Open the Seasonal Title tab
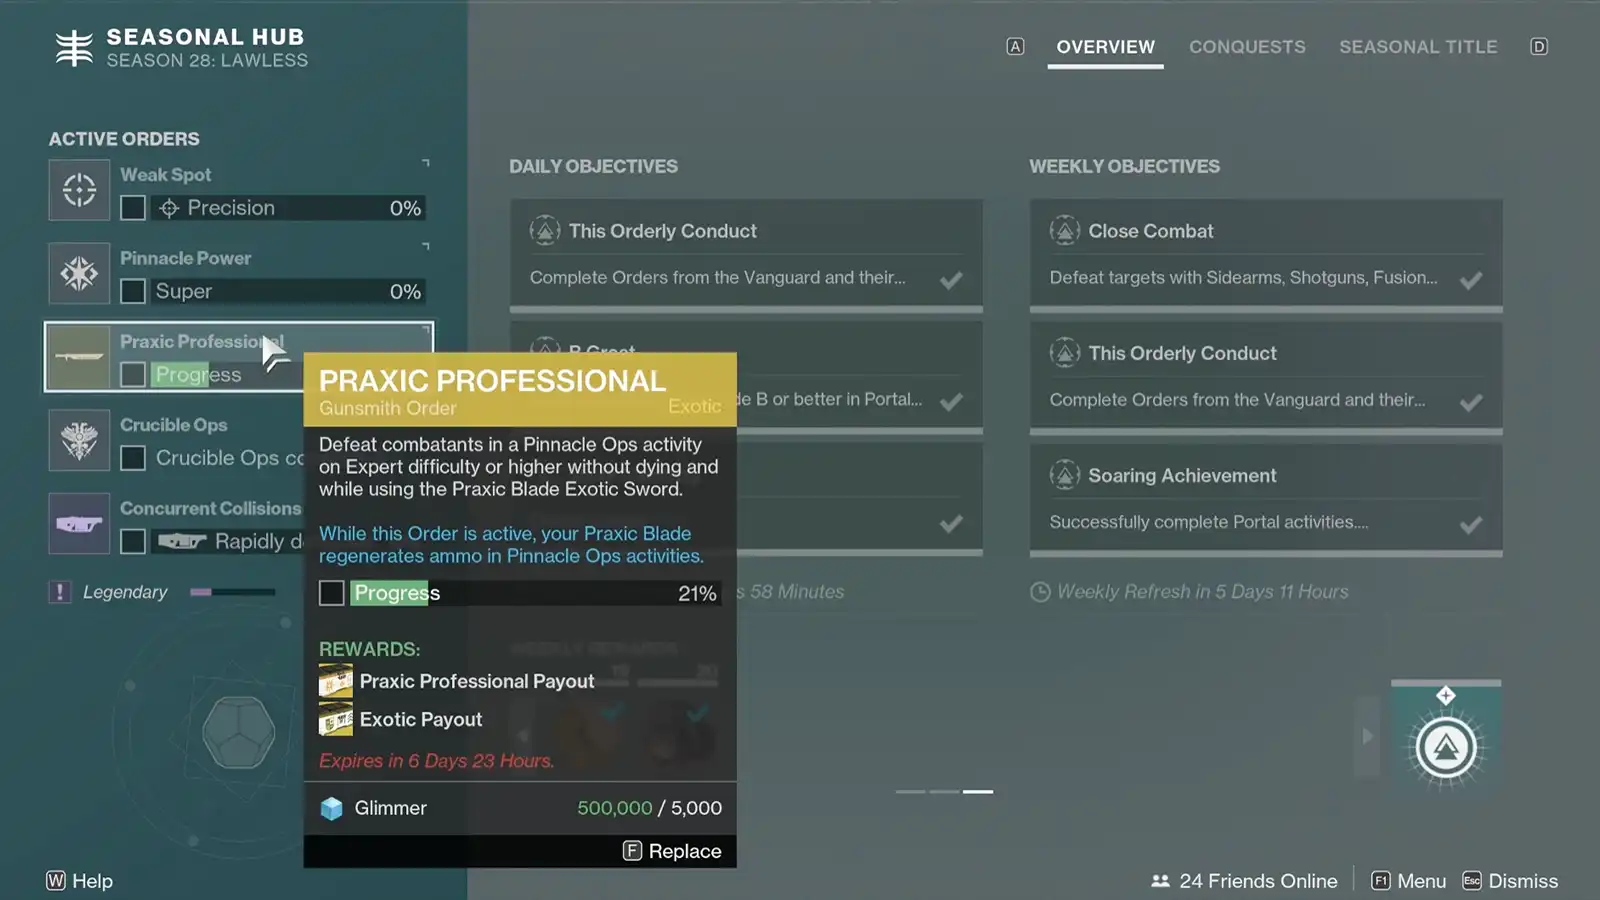Screen dimensions: 1600x900 (1418, 47)
